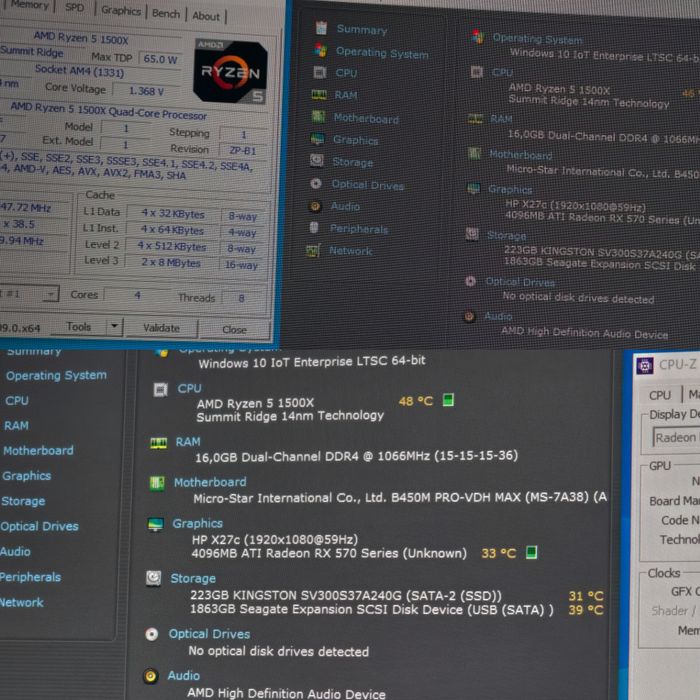The width and height of the screenshot is (700, 700).
Task: Click the CPU chip icon above 'AMD Ryzen 5 1500X 48 °C'
Action: (x=160, y=389)
